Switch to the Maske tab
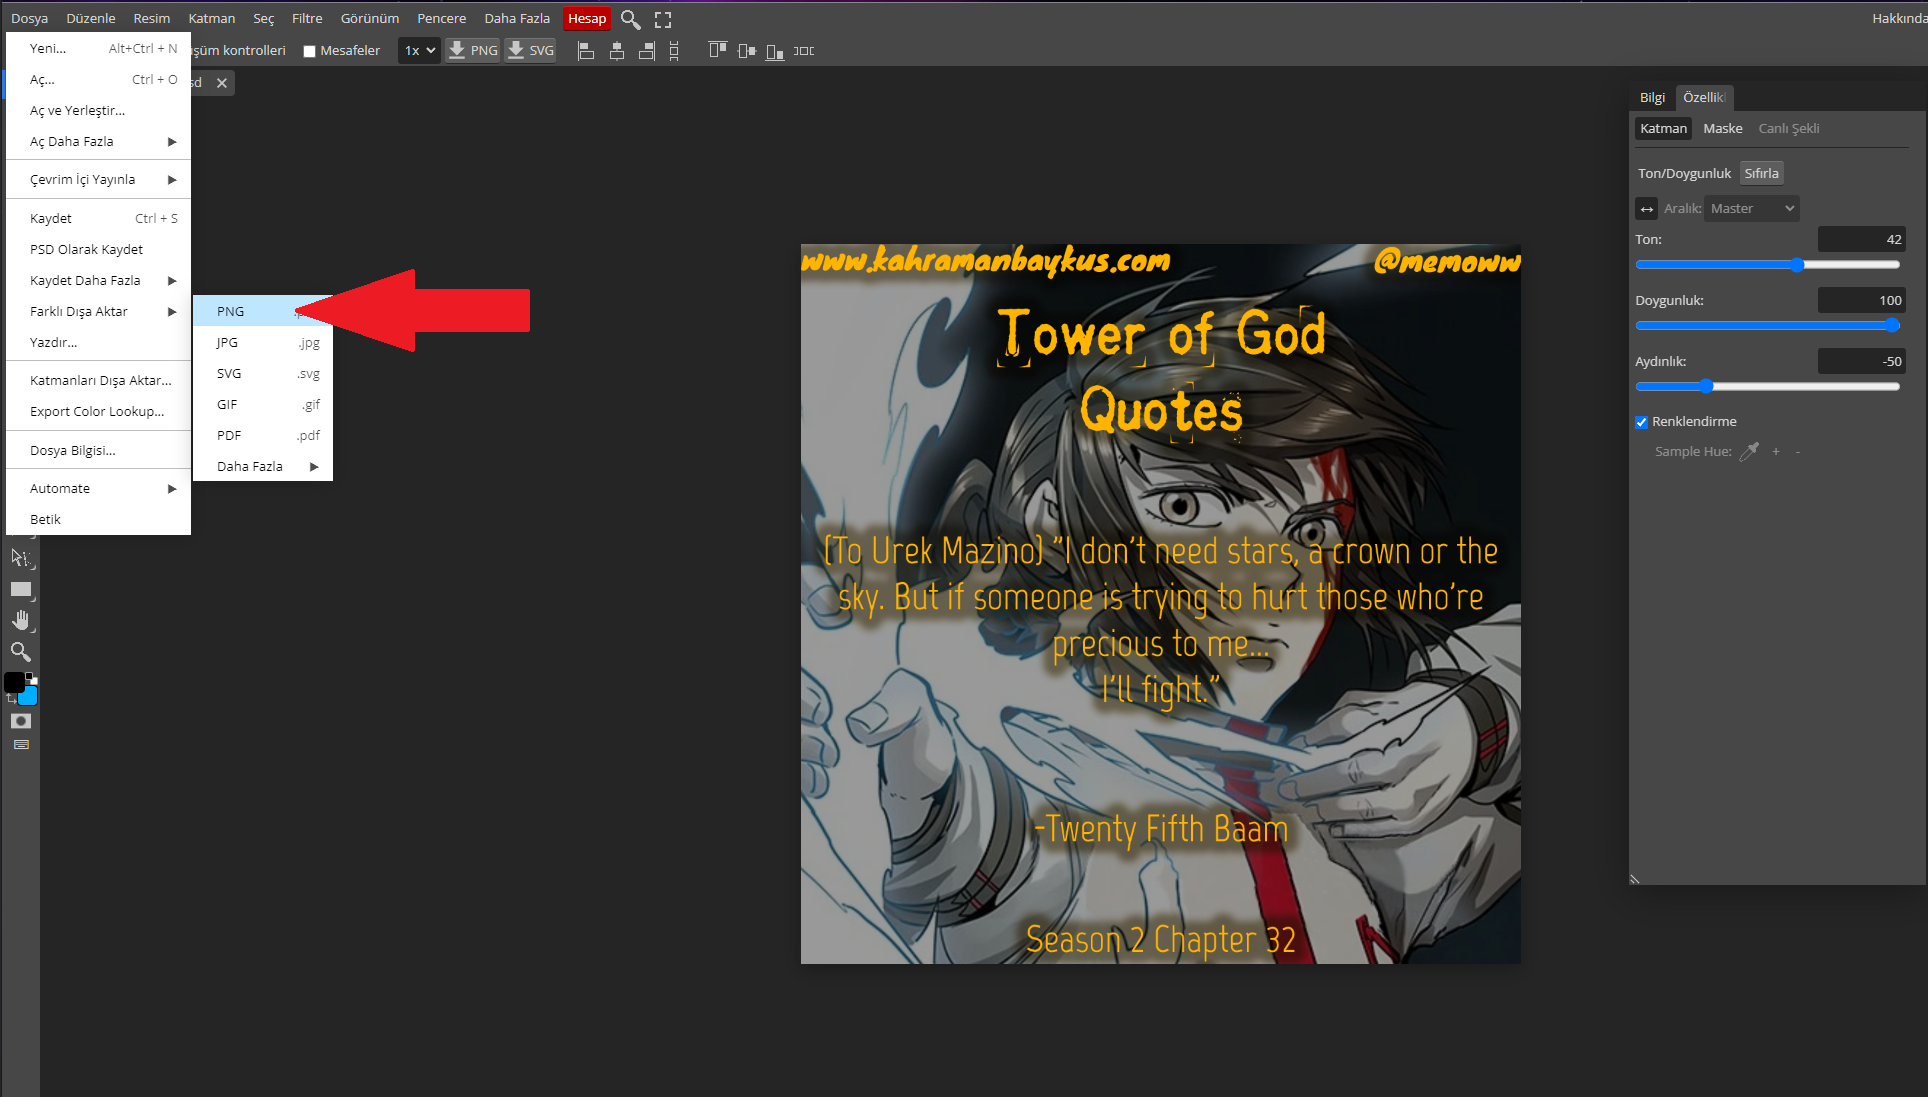 (1723, 129)
